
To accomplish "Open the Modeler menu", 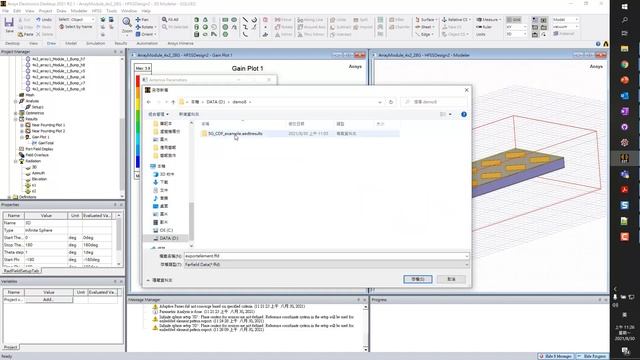I will point(79,11).
